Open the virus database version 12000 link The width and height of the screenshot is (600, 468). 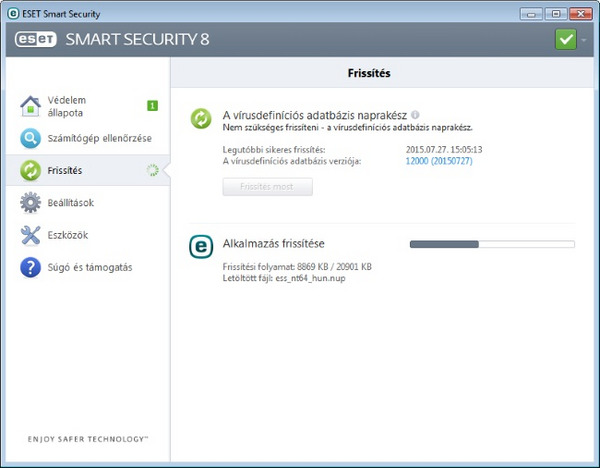click(x=448, y=161)
